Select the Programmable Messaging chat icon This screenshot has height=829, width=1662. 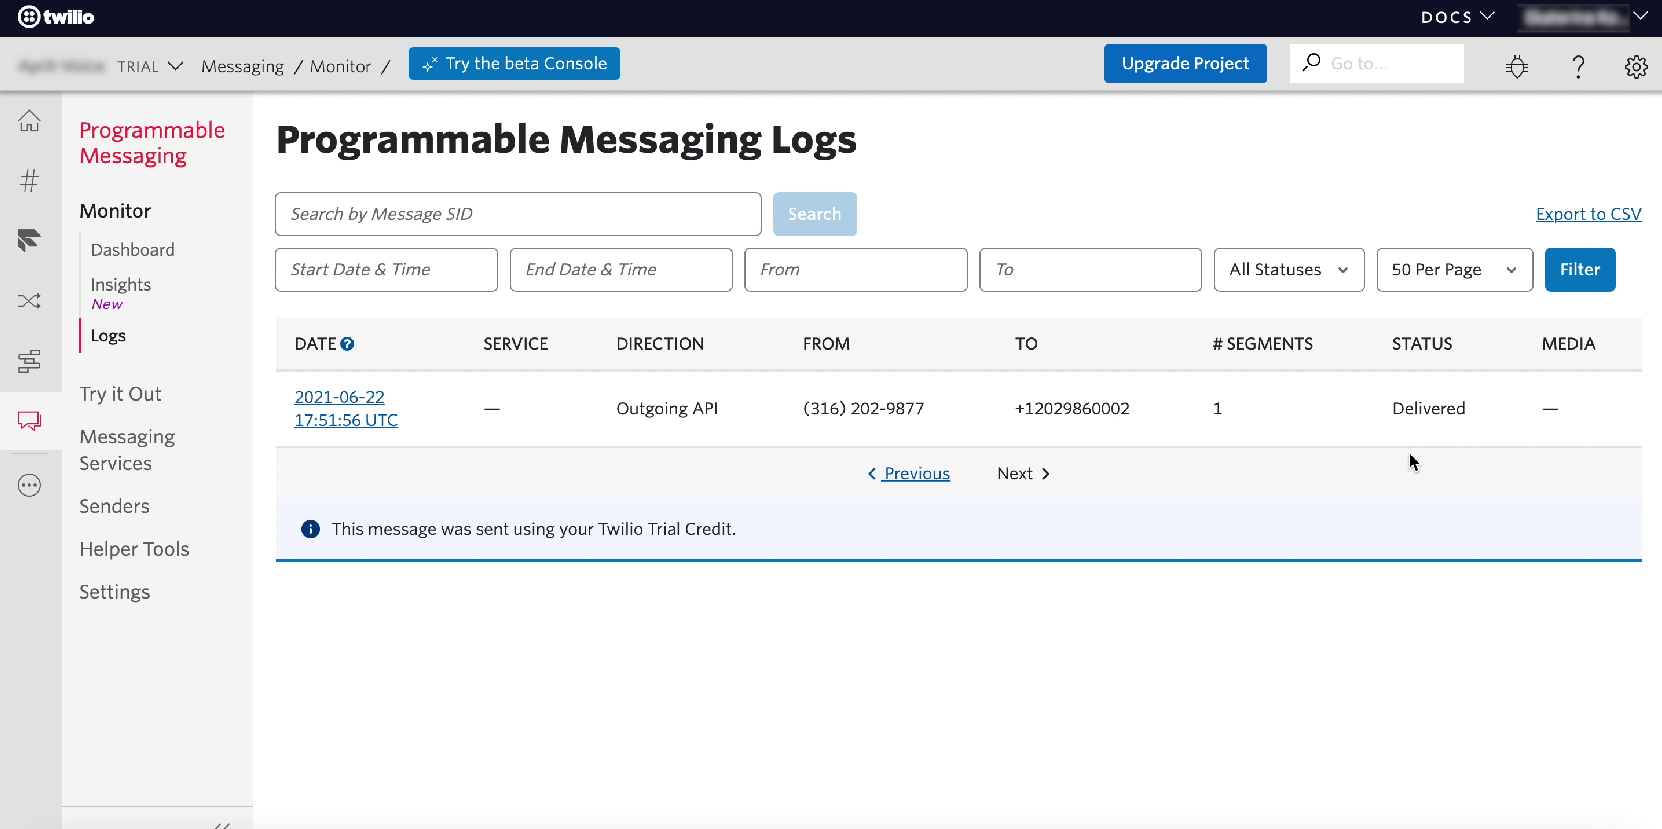tap(30, 421)
